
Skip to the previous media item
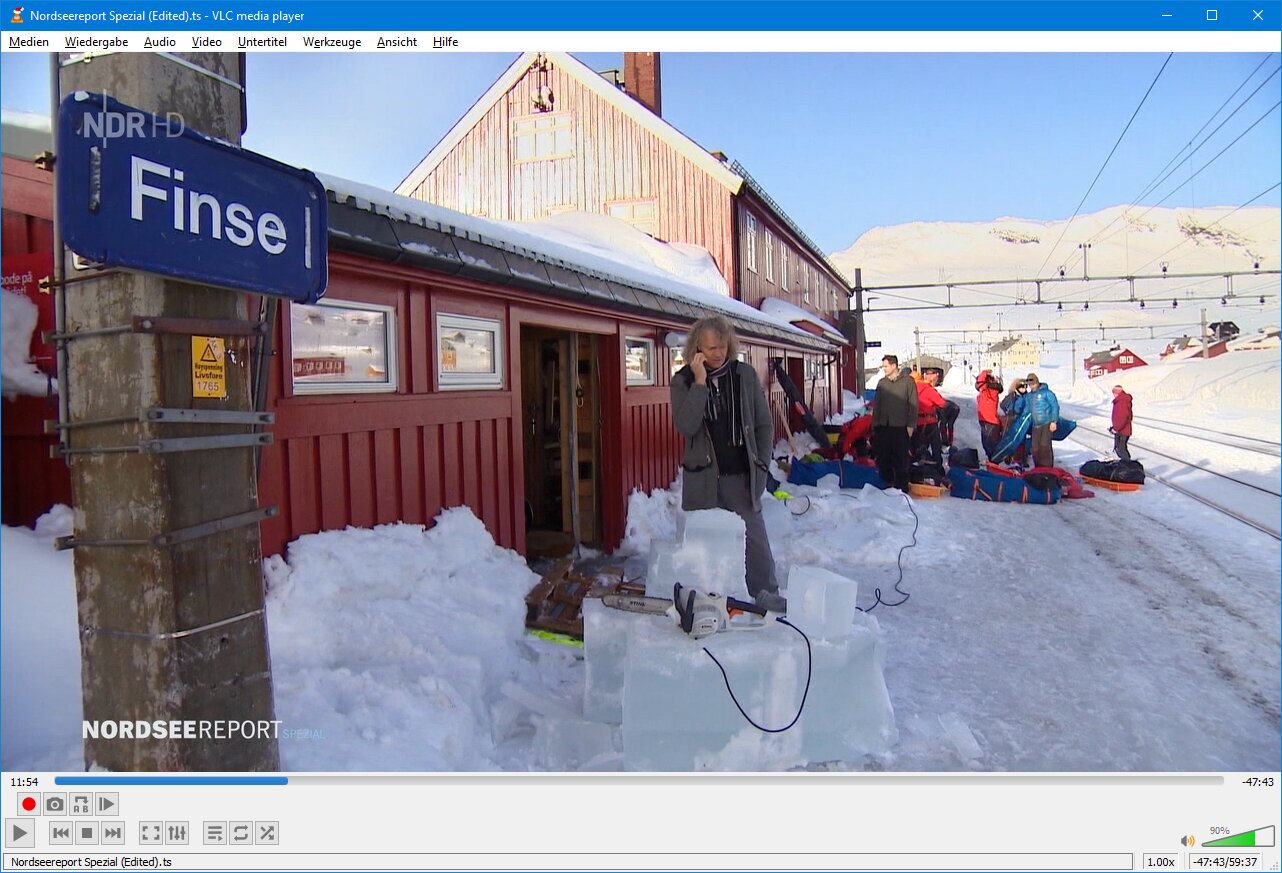click(x=61, y=833)
